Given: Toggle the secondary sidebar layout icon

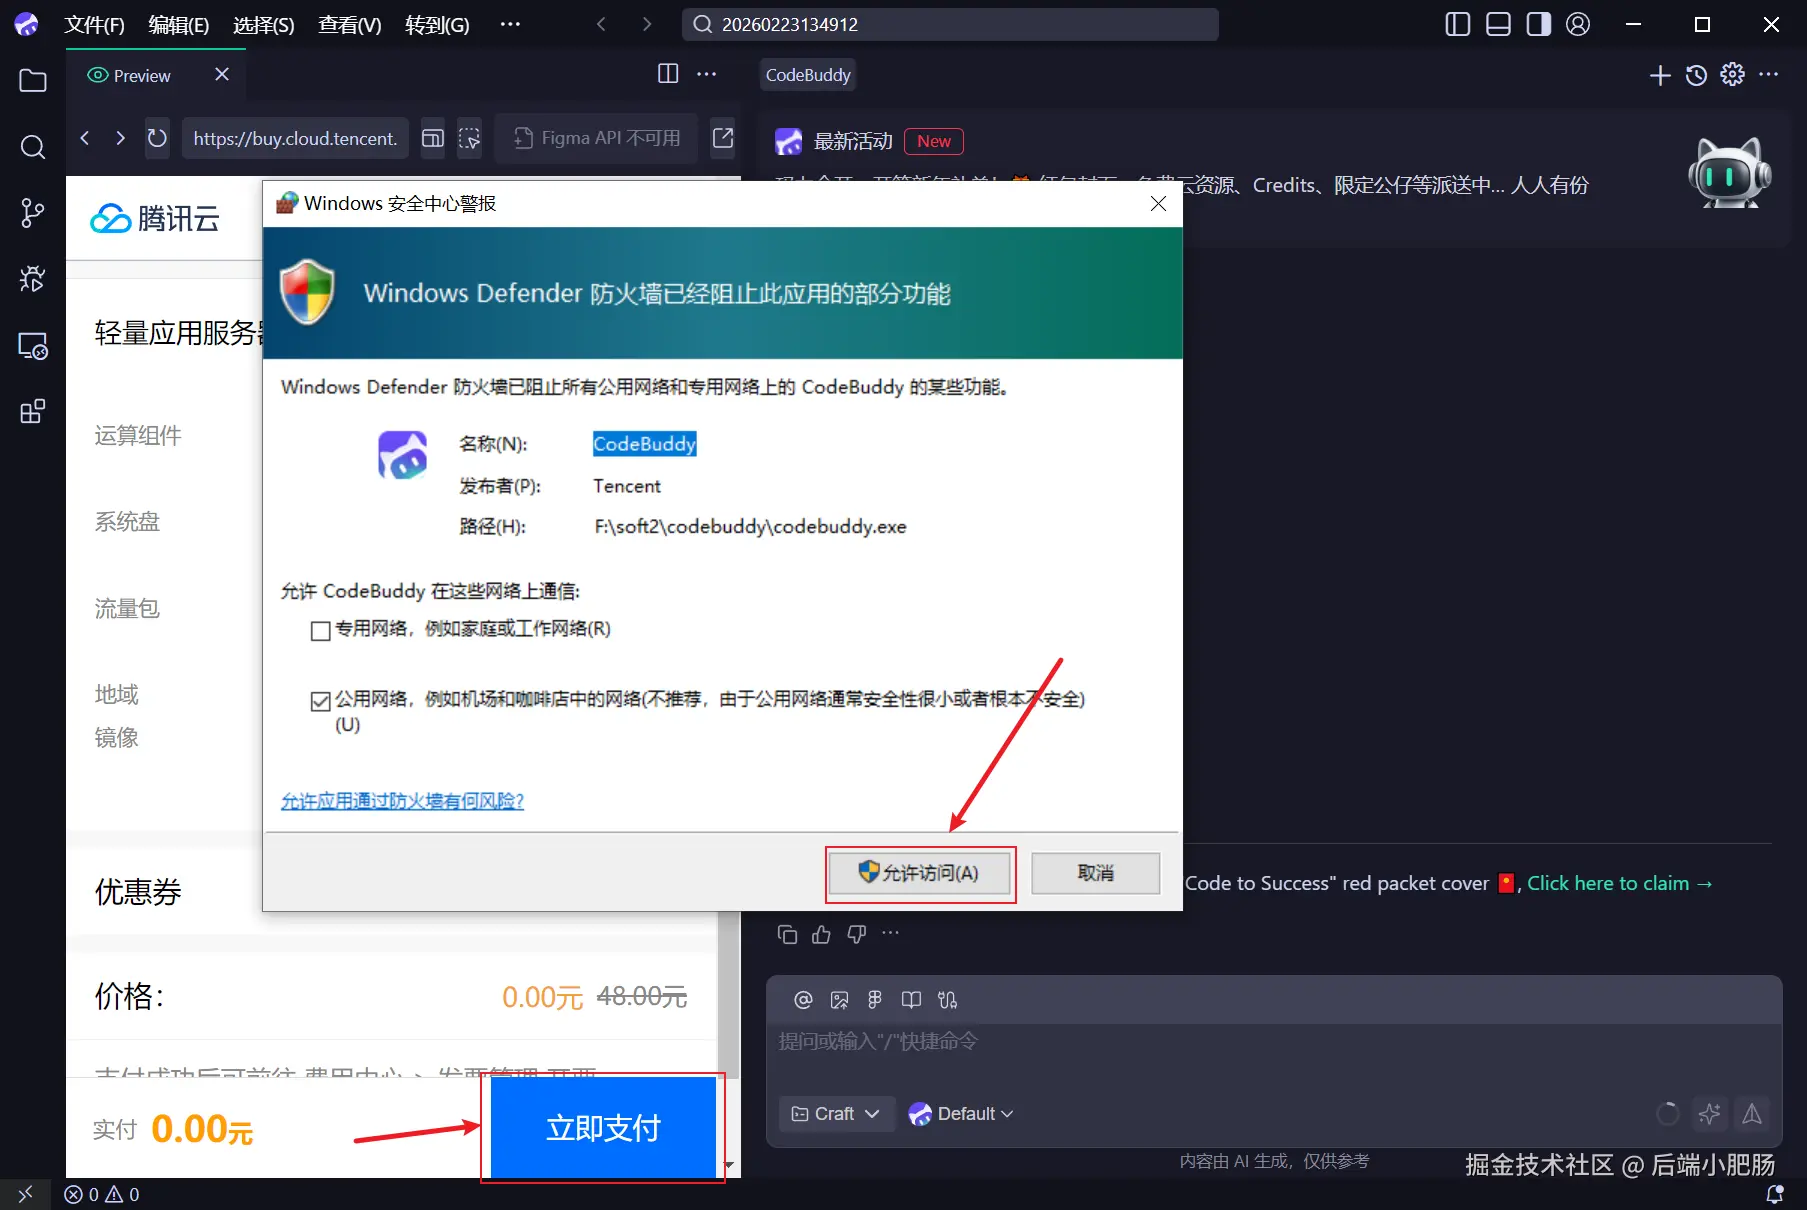Looking at the screenshot, I should click(x=1539, y=24).
